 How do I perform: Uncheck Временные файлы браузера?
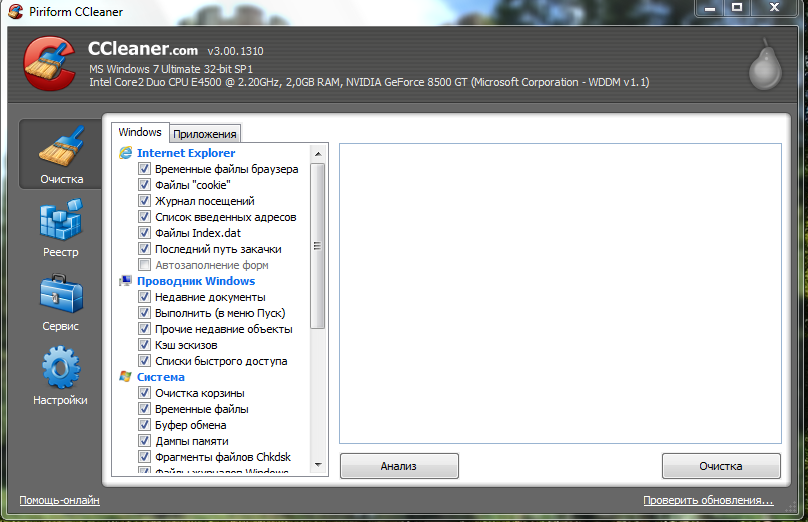tap(145, 169)
